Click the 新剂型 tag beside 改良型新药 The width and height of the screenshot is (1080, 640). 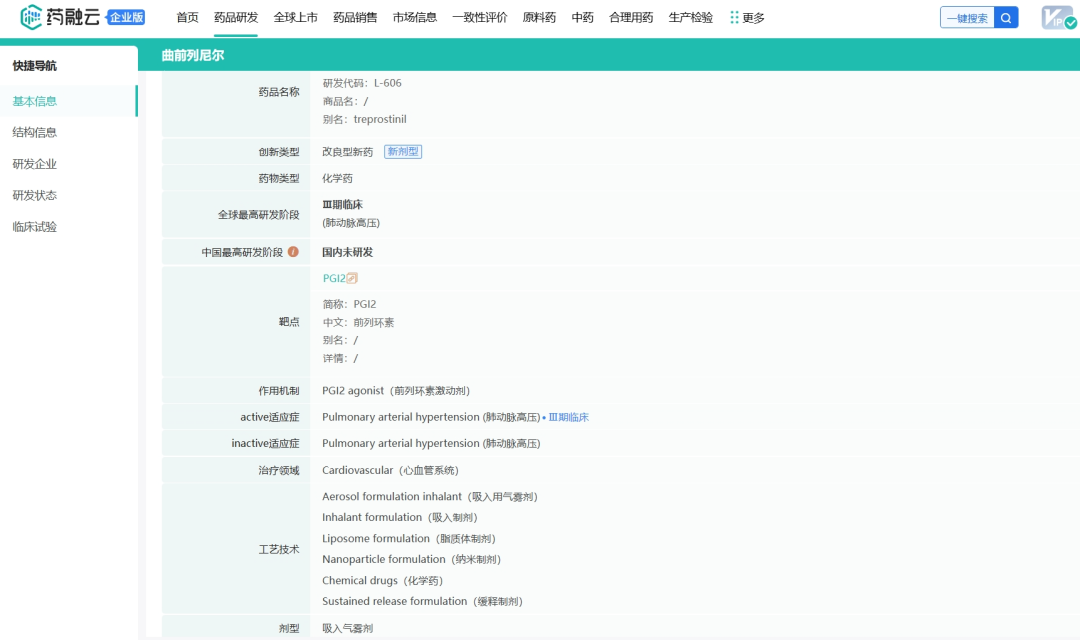pos(403,151)
